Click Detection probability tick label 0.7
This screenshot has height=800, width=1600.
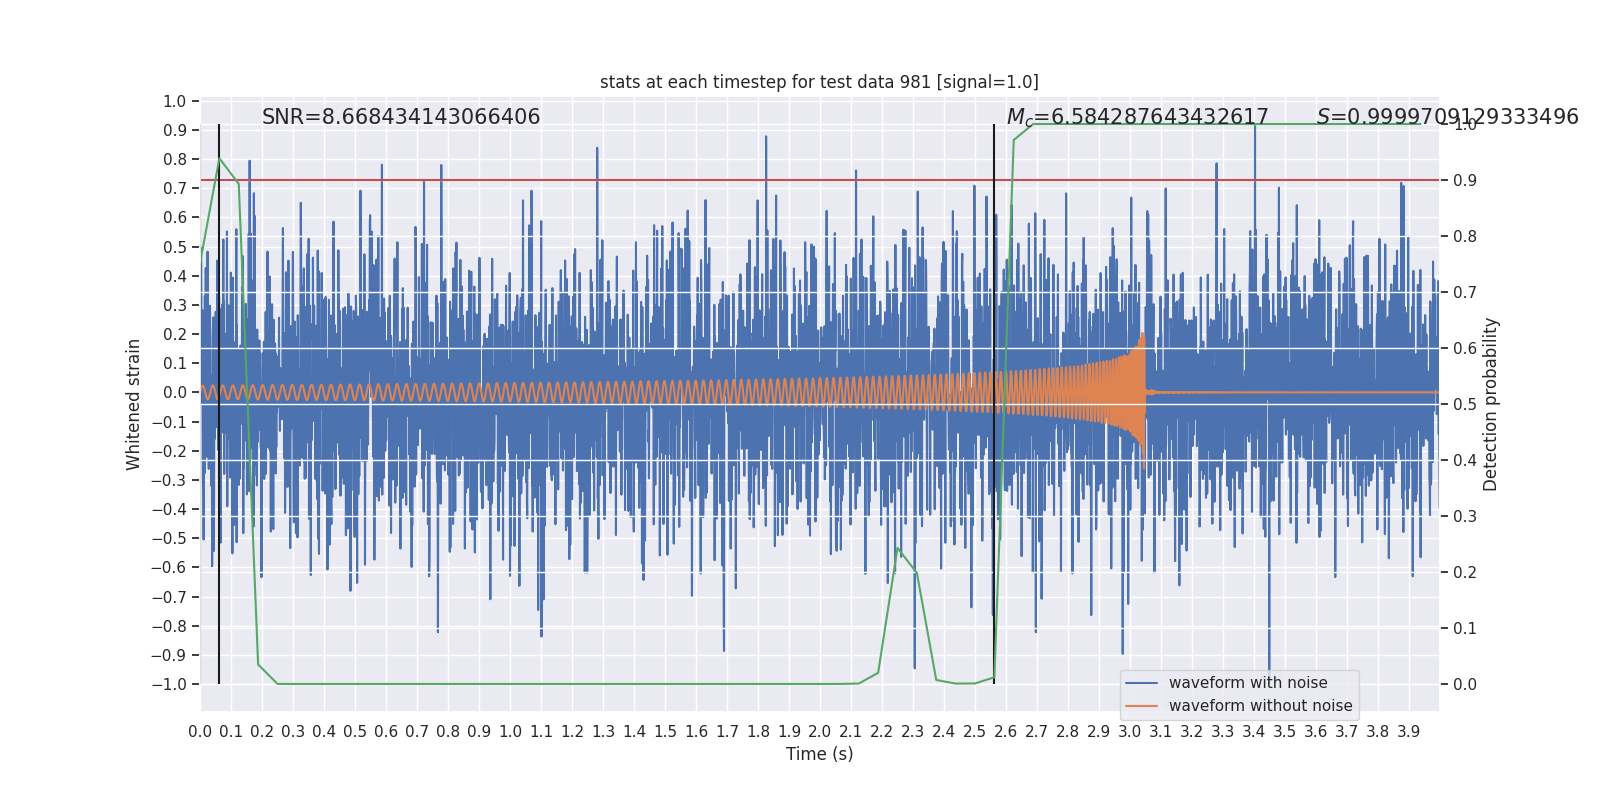click(x=1465, y=293)
